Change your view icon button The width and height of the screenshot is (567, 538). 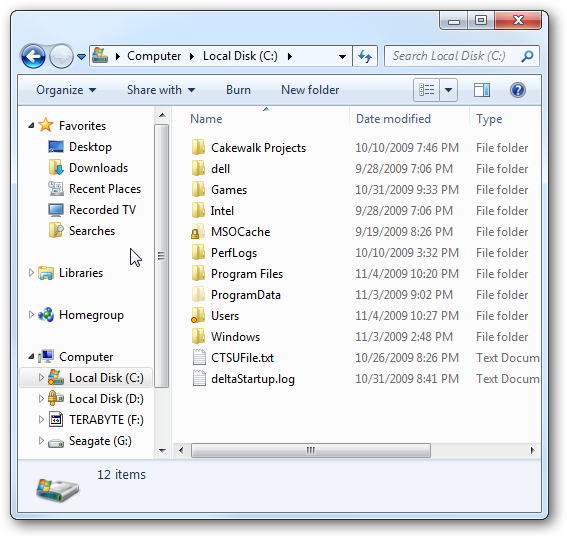(426, 90)
